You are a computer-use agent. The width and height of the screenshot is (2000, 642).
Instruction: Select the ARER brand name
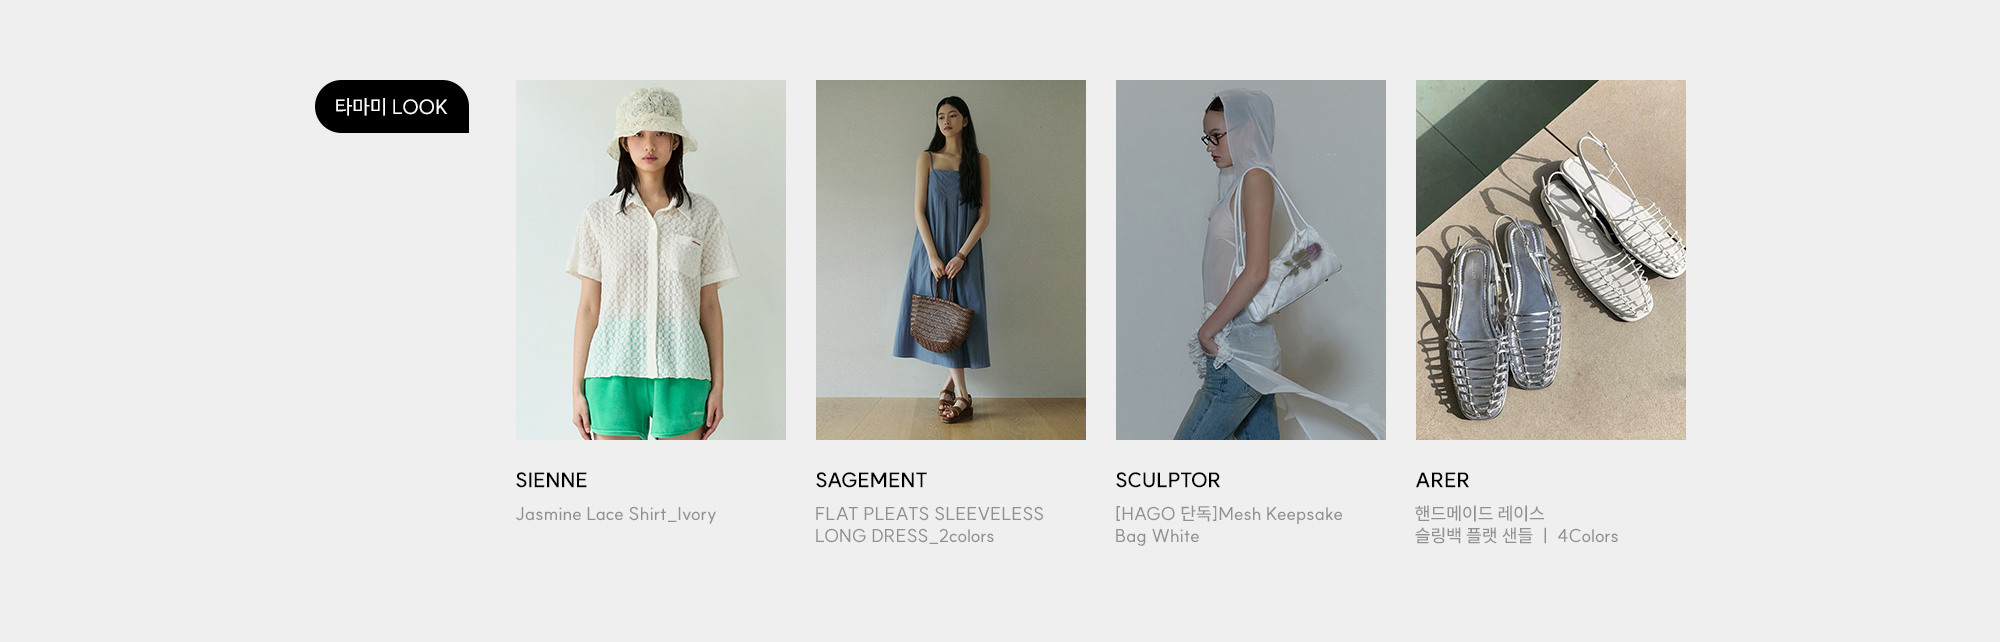(x=1442, y=480)
